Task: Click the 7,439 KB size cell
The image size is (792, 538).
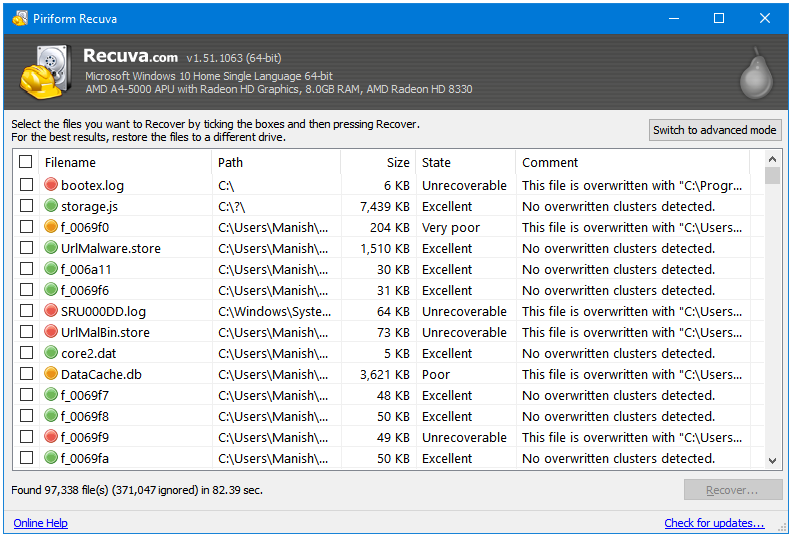Action: pos(384,207)
